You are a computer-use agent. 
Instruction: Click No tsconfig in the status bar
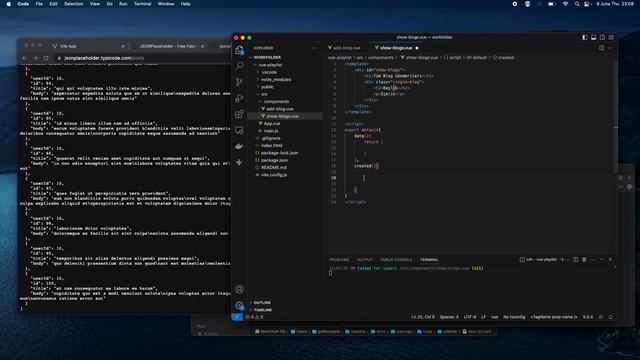[514, 317]
